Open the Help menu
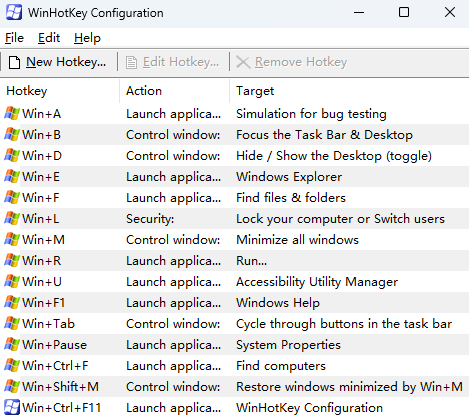 [87, 38]
